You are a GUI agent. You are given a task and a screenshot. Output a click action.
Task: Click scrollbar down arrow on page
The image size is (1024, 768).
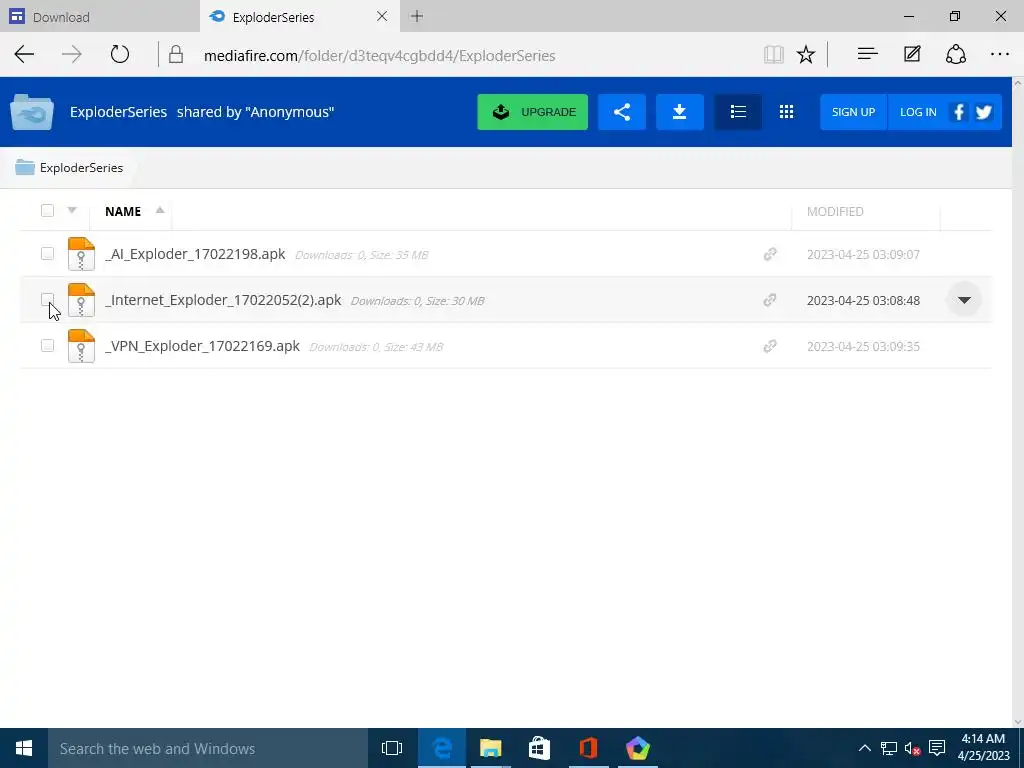pos(1017,722)
